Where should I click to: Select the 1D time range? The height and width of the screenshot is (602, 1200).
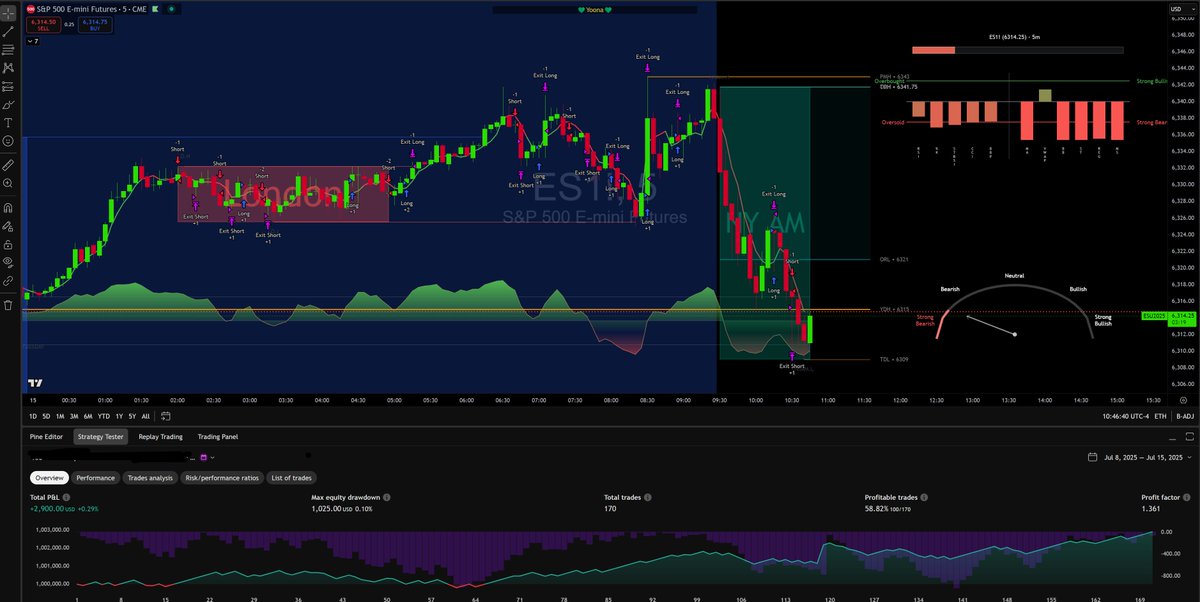tap(33, 415)
